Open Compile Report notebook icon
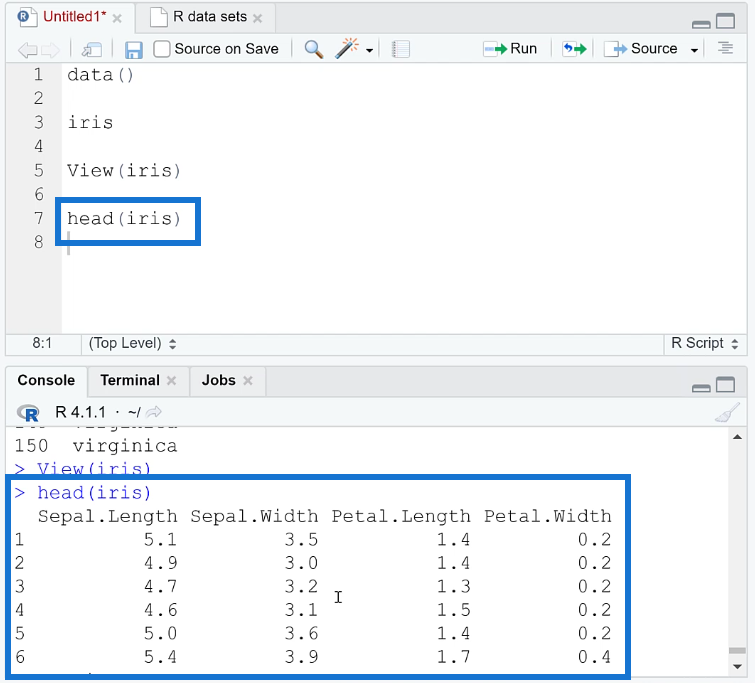 point(400,49)
